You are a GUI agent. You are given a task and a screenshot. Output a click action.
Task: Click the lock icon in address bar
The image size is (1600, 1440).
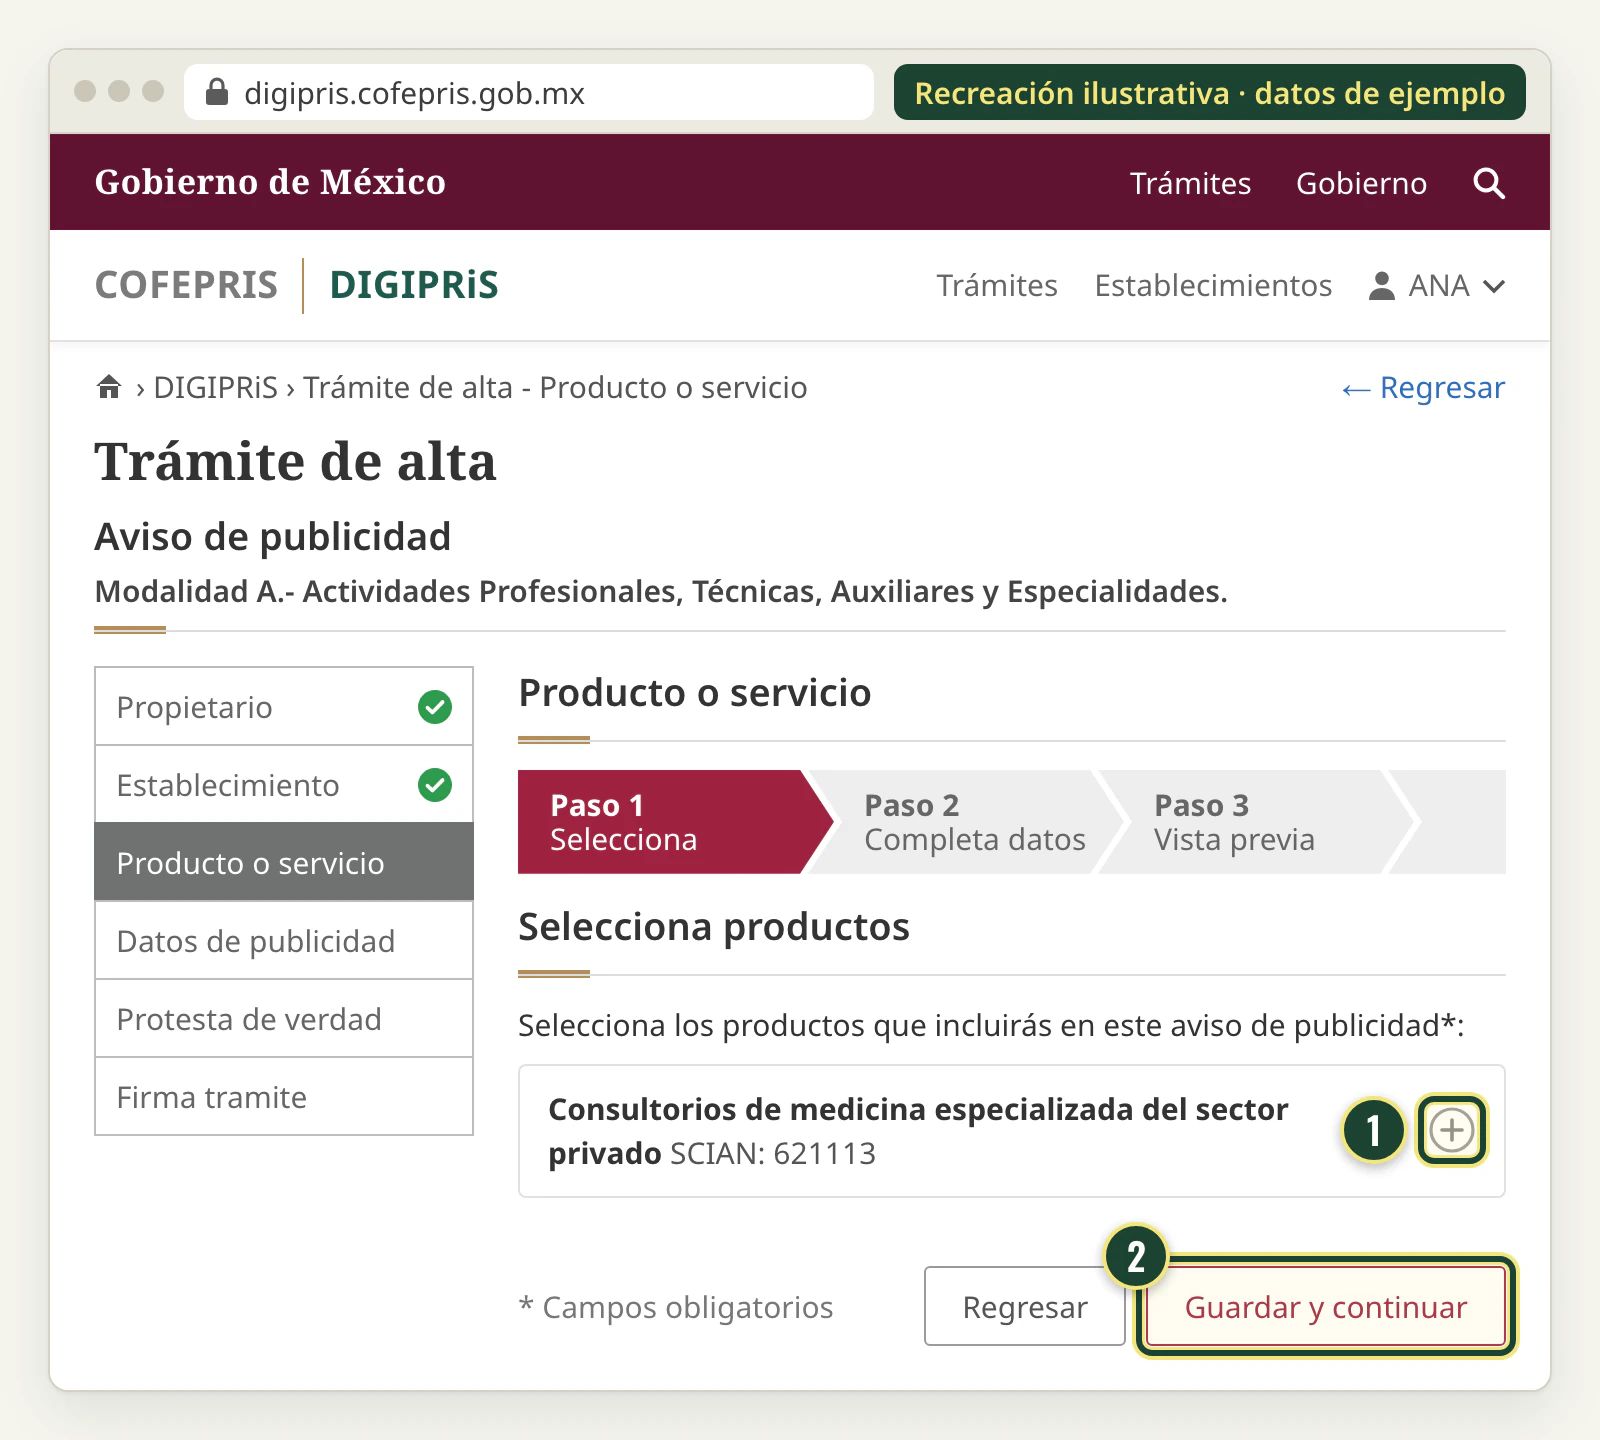[217, 92]
